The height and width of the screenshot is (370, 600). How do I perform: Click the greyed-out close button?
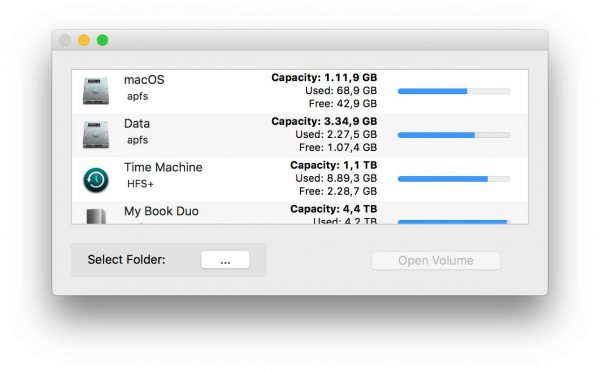65,40
